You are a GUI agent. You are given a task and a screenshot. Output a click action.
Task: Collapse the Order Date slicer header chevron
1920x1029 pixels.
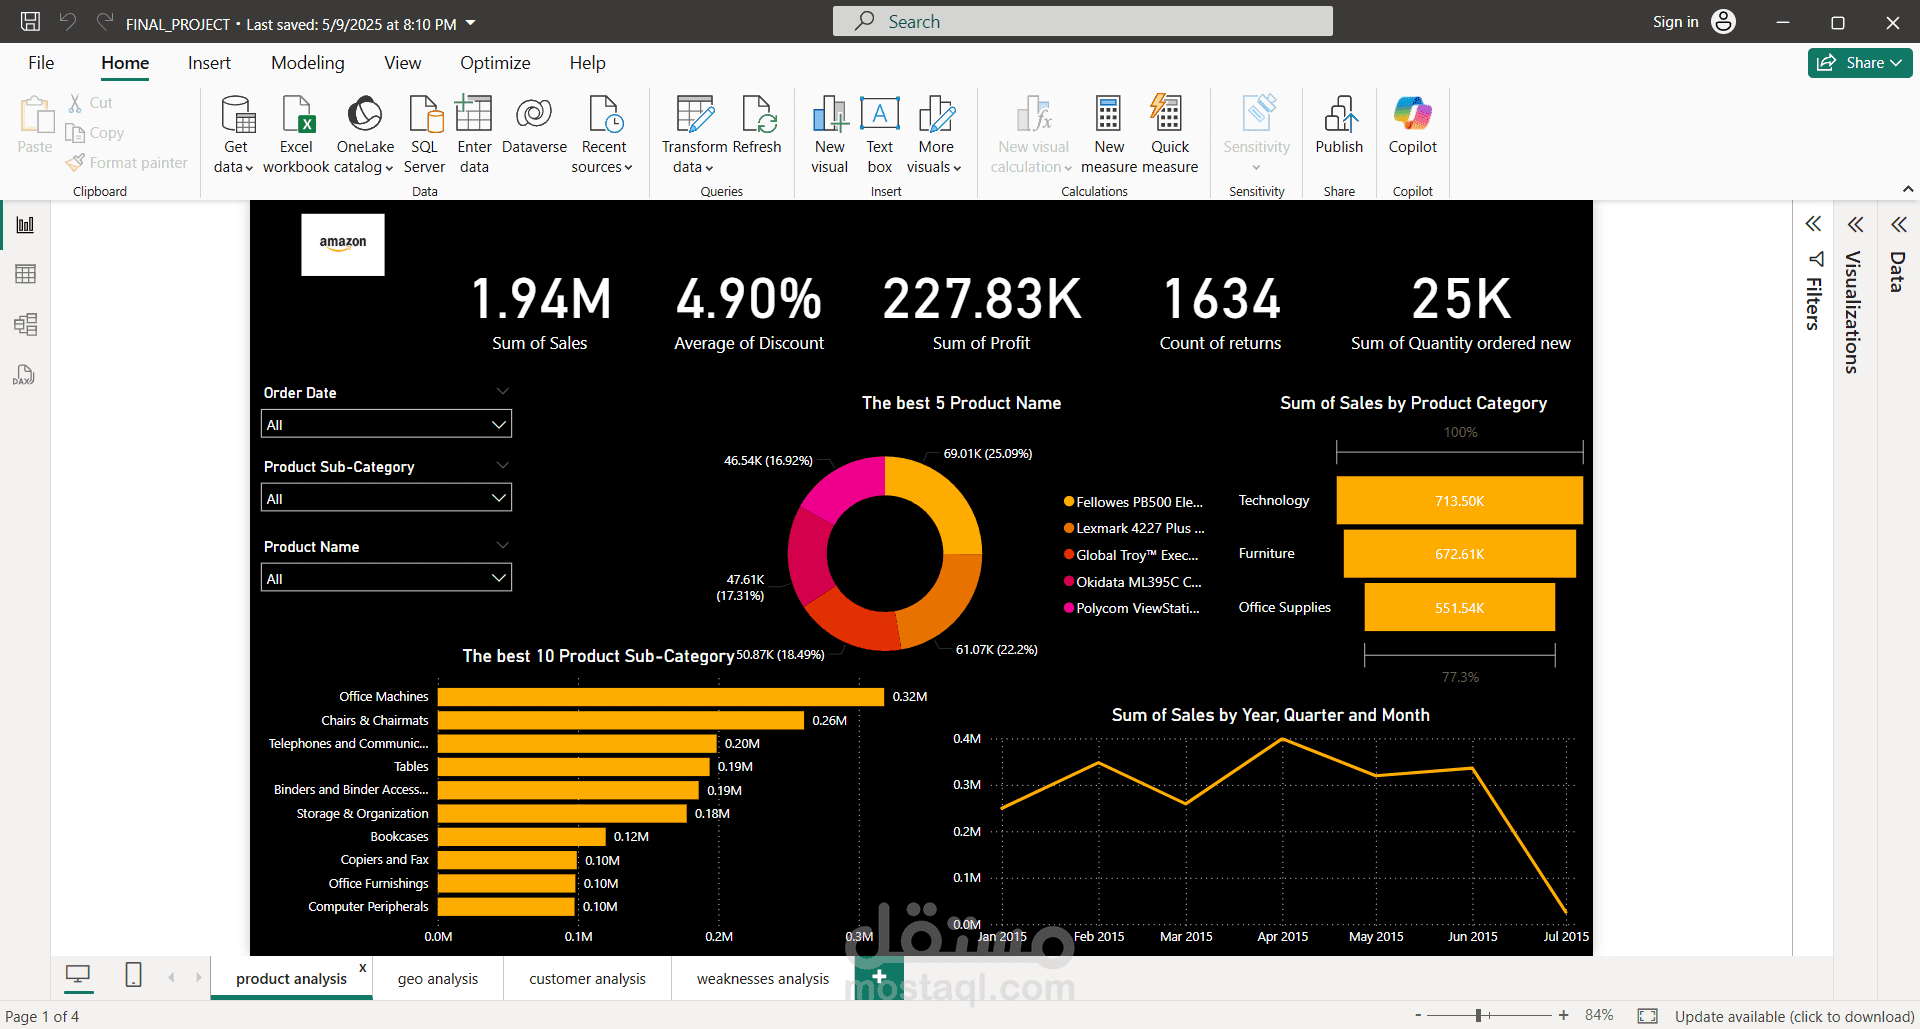click(x=502, y=392)
